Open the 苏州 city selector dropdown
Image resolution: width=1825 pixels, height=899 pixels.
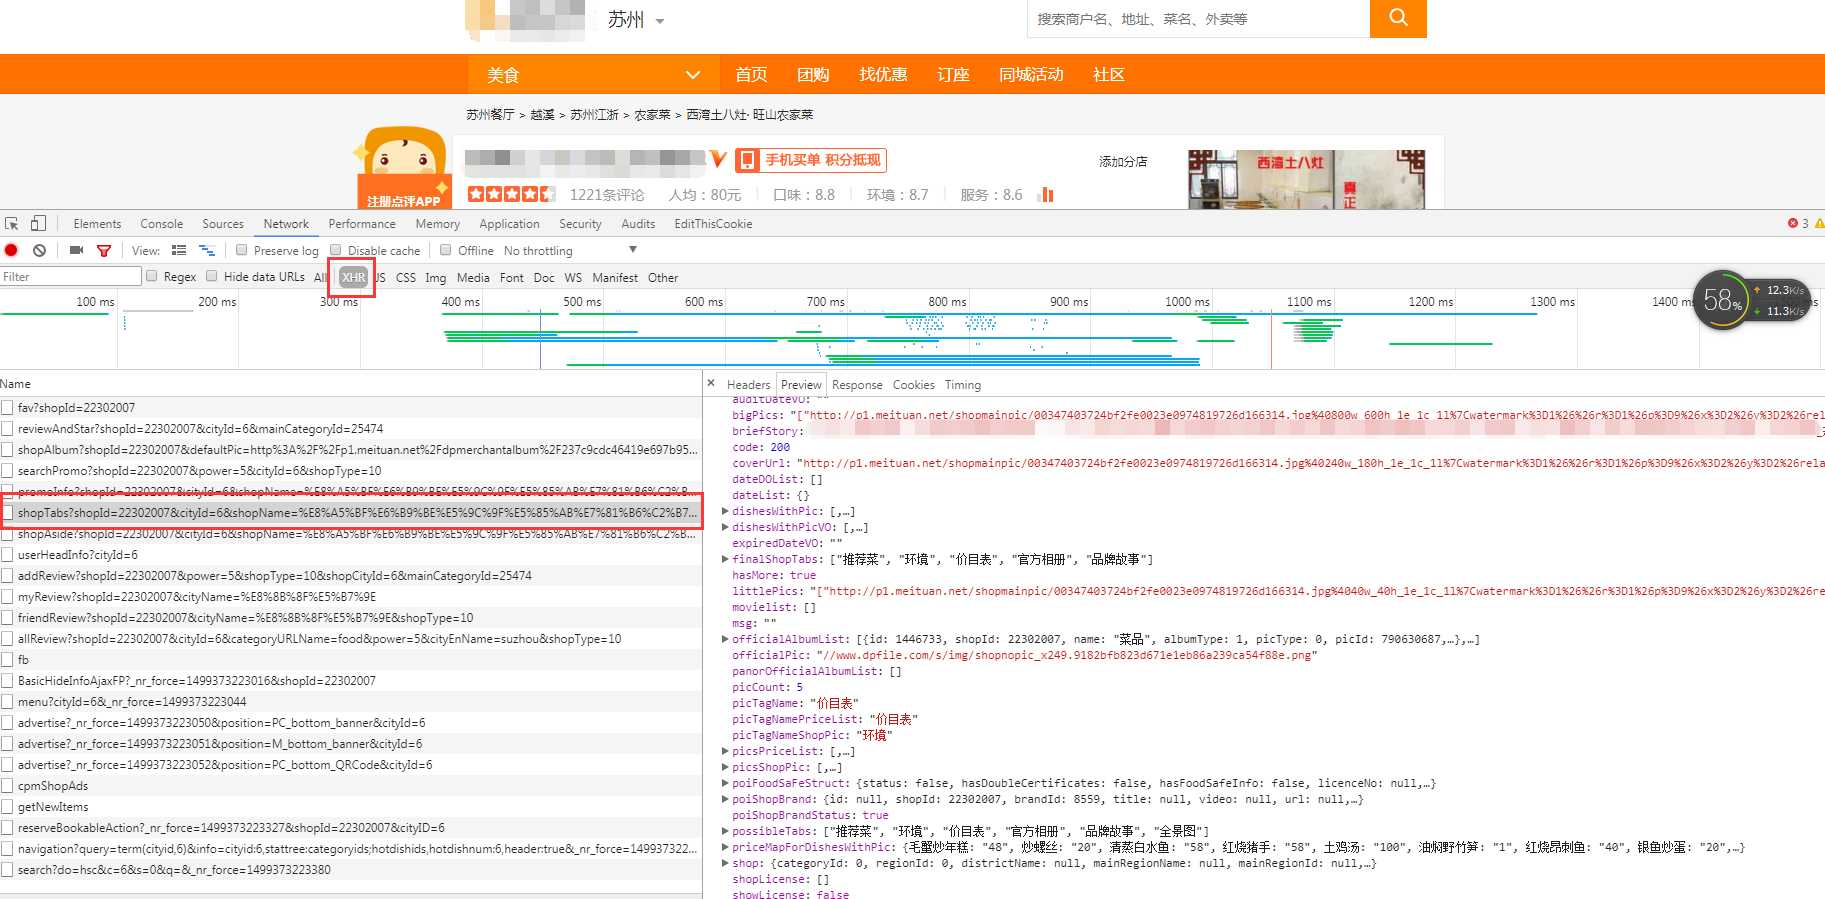tap(636, 19)
